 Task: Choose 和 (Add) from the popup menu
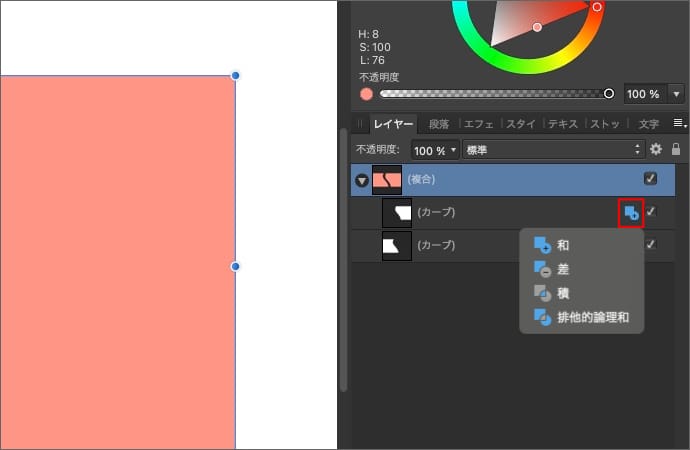point(563,245)
